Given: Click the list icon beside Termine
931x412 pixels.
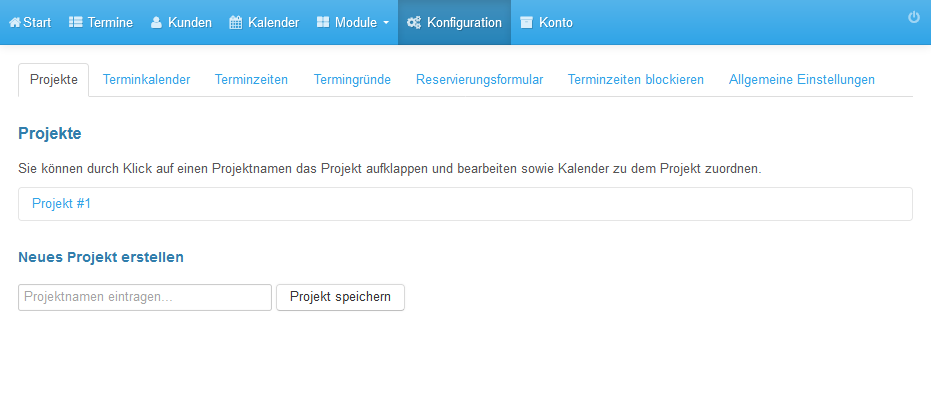Looking at the screenshot, I should pyautogui.click(x=75, y=23).
